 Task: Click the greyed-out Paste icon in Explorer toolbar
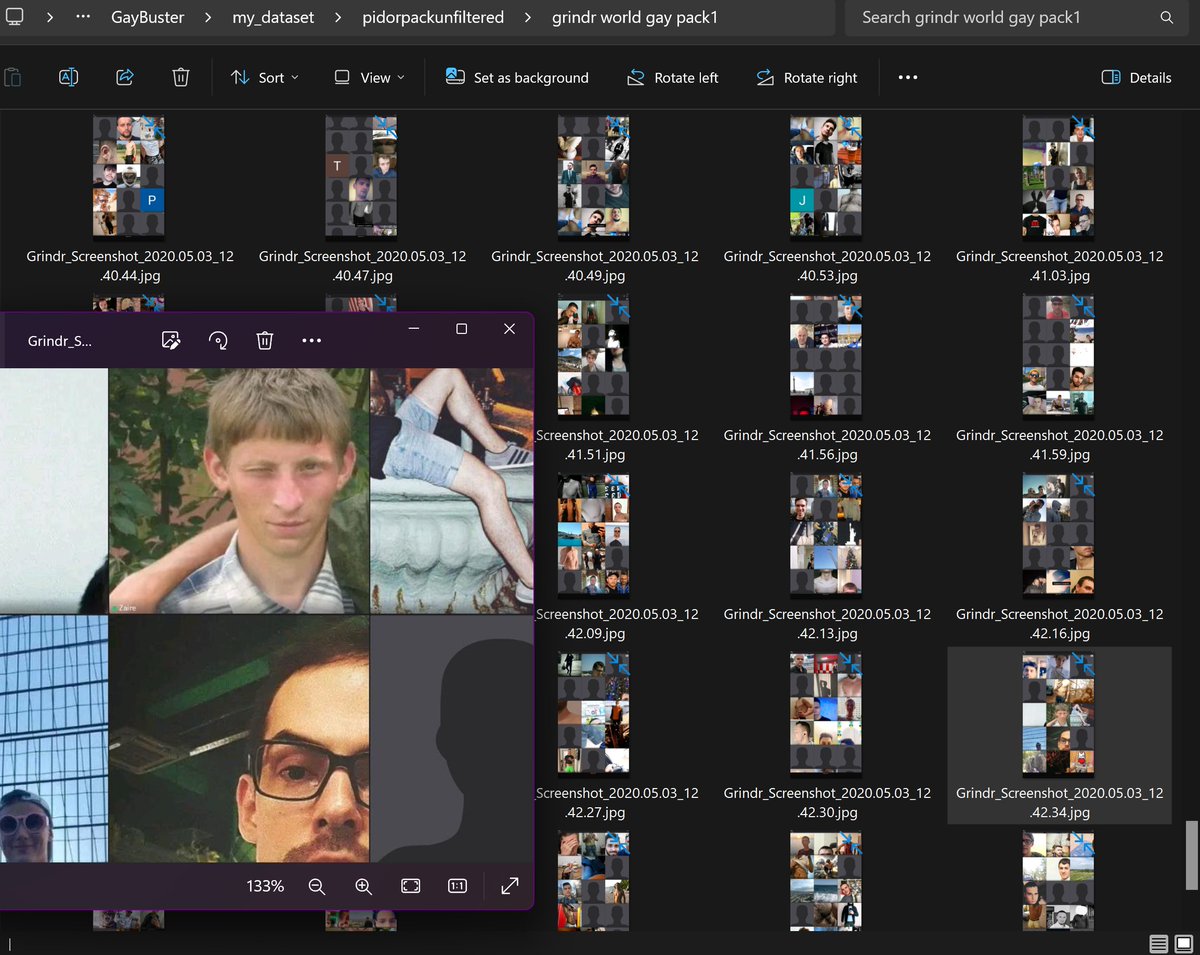(x=13, y=77)
